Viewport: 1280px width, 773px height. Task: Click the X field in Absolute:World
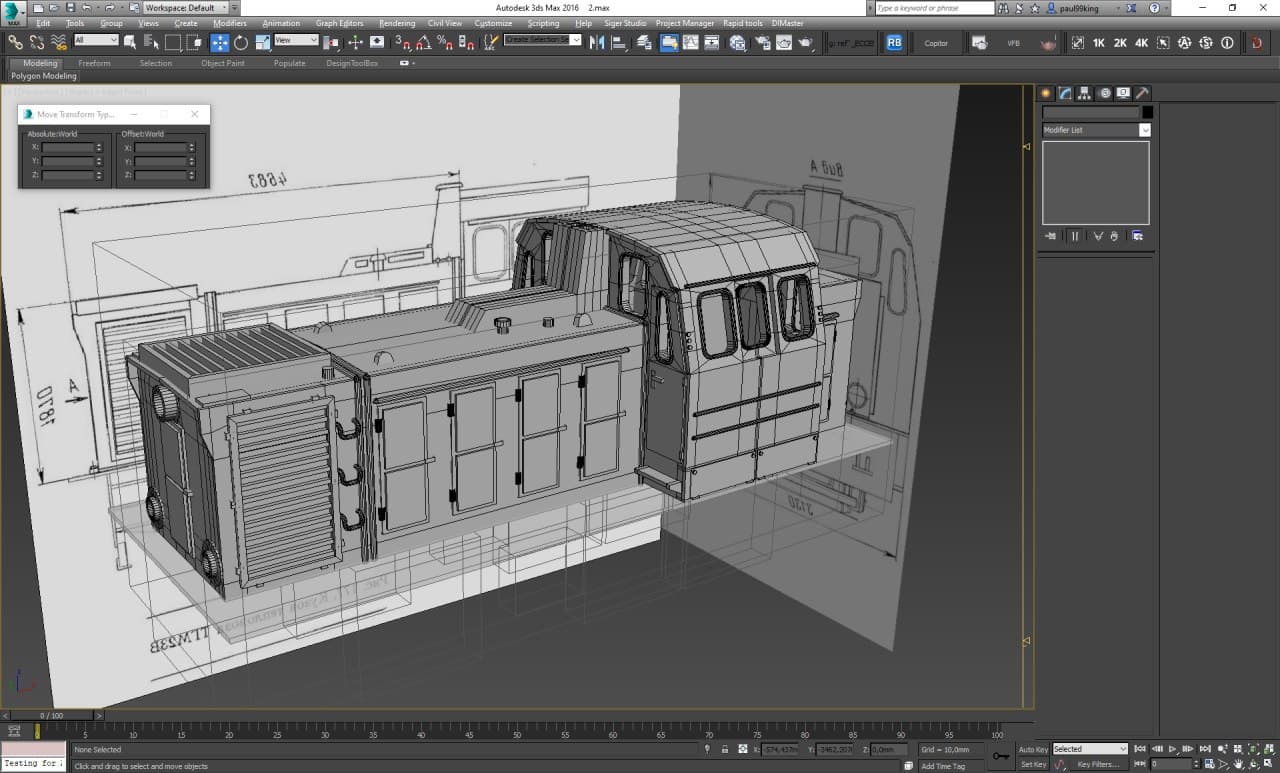[x=68, y=147]
